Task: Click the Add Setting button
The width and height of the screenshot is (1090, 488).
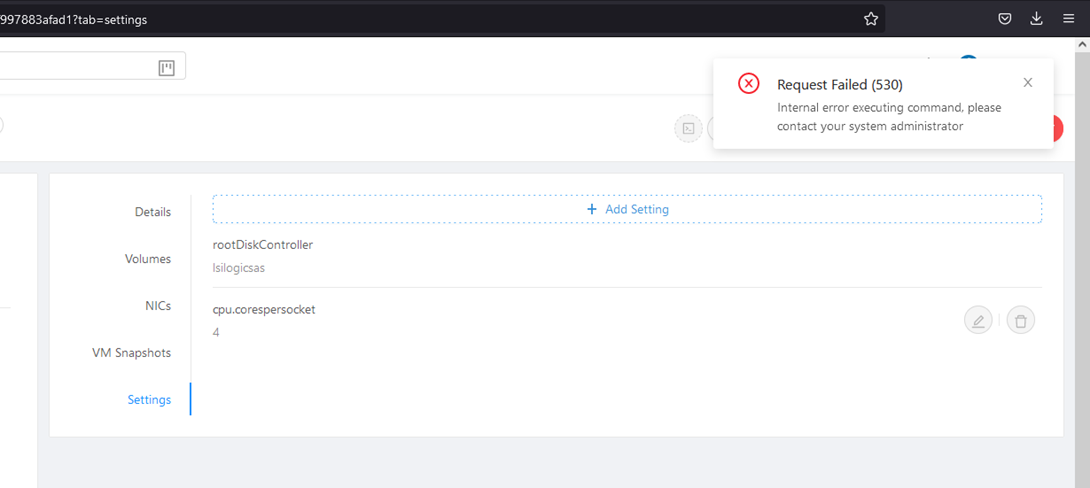Action: pyautogui.click(x=627, y=209)
